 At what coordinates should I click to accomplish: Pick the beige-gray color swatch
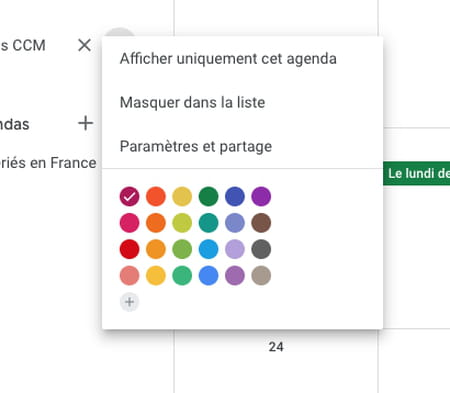[x=261, y=276]
